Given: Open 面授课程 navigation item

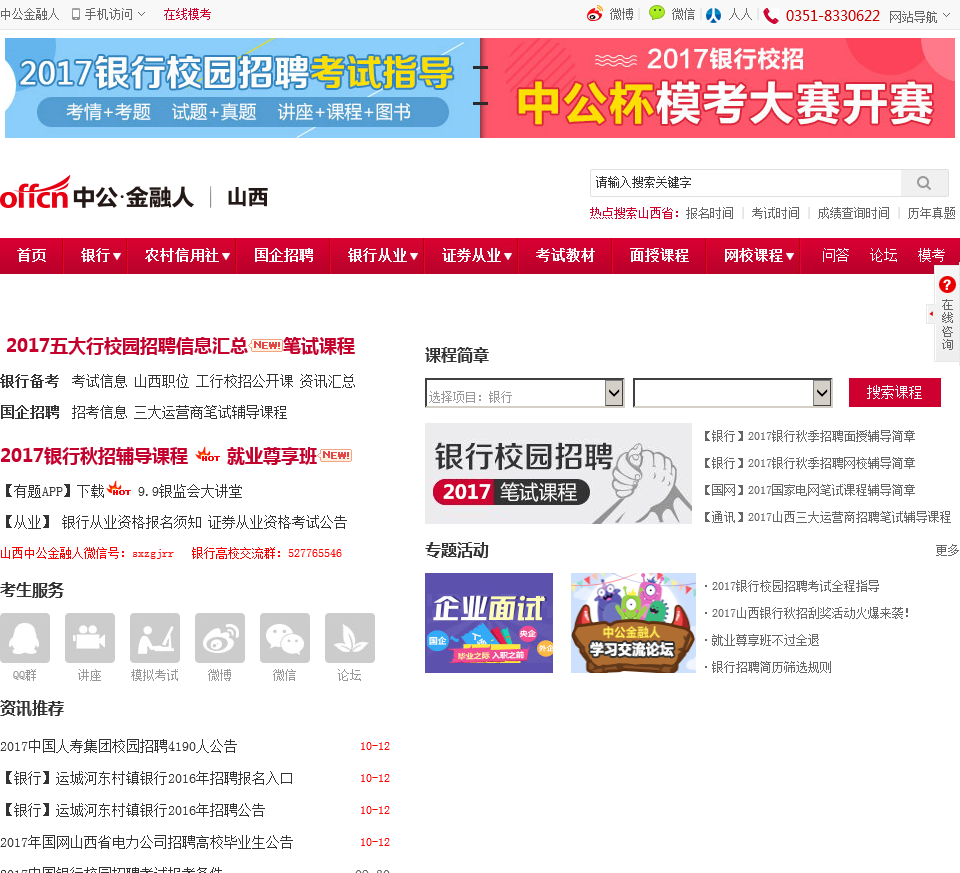Looking at the screenshot, I should coord(659,255).
